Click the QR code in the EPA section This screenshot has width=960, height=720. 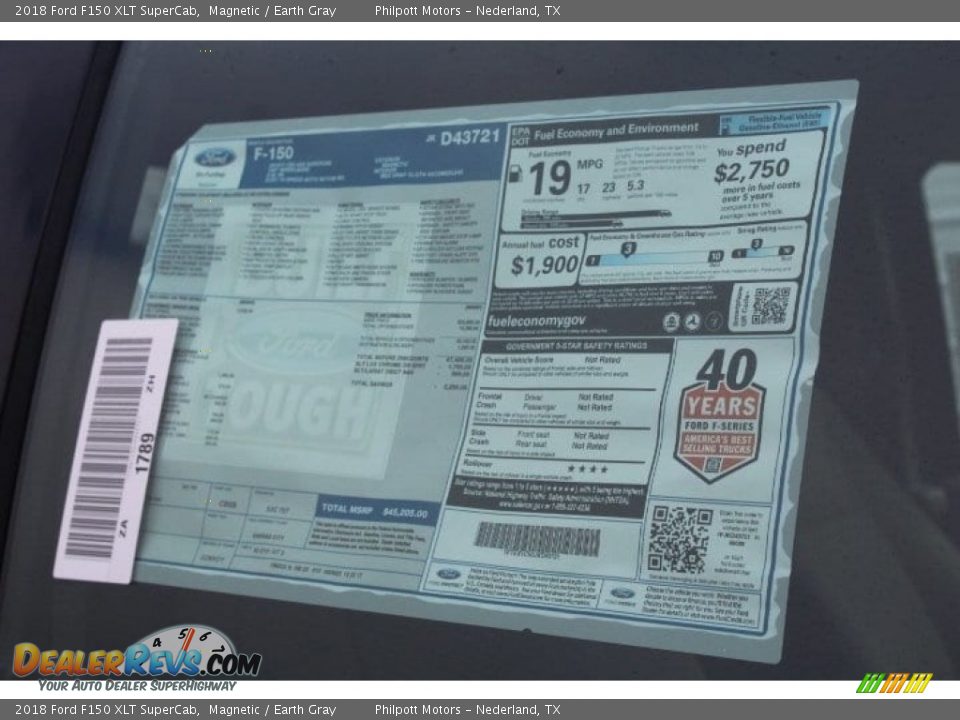(768, 306)
